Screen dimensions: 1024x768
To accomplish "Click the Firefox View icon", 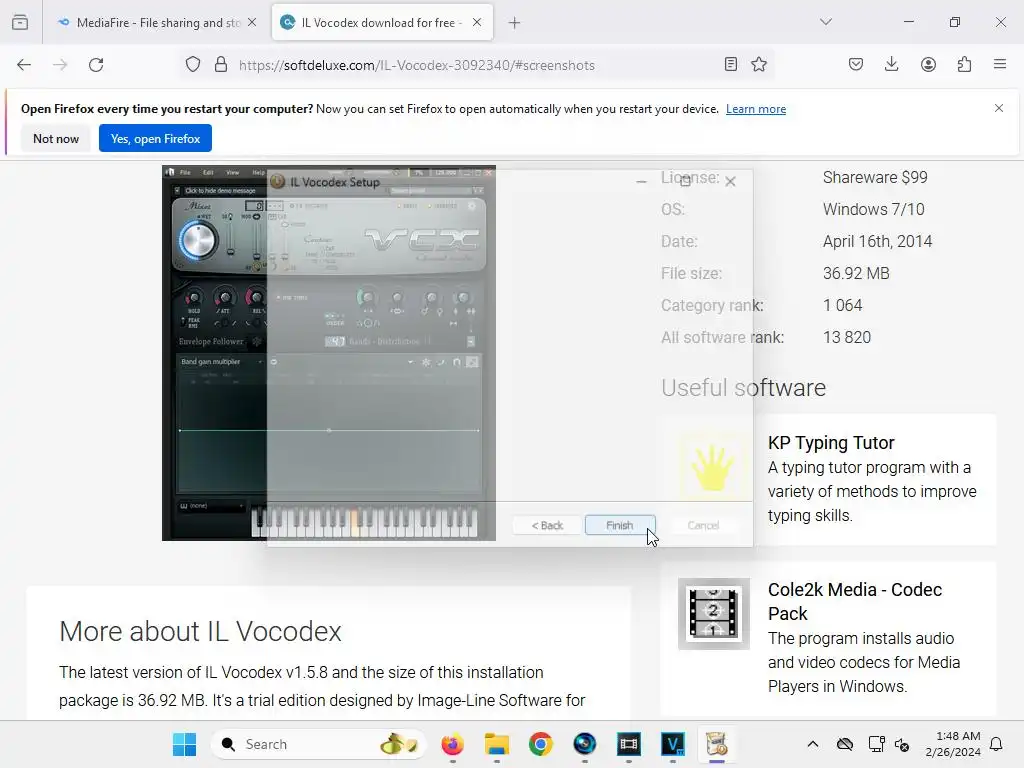I will (x=20, y=23).
